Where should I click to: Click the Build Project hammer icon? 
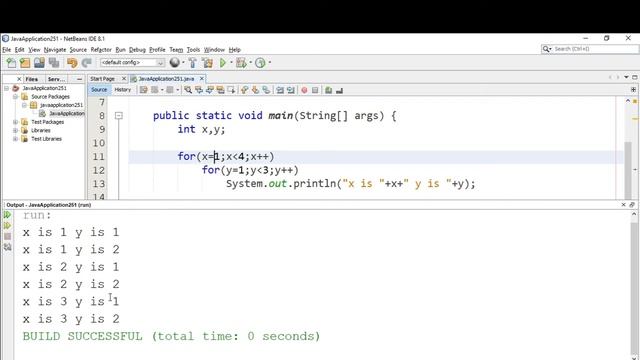[193, 62]
